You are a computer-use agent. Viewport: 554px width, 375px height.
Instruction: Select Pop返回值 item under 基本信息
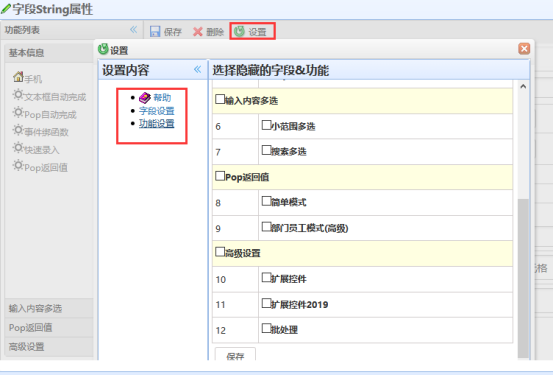pos(46,168)
